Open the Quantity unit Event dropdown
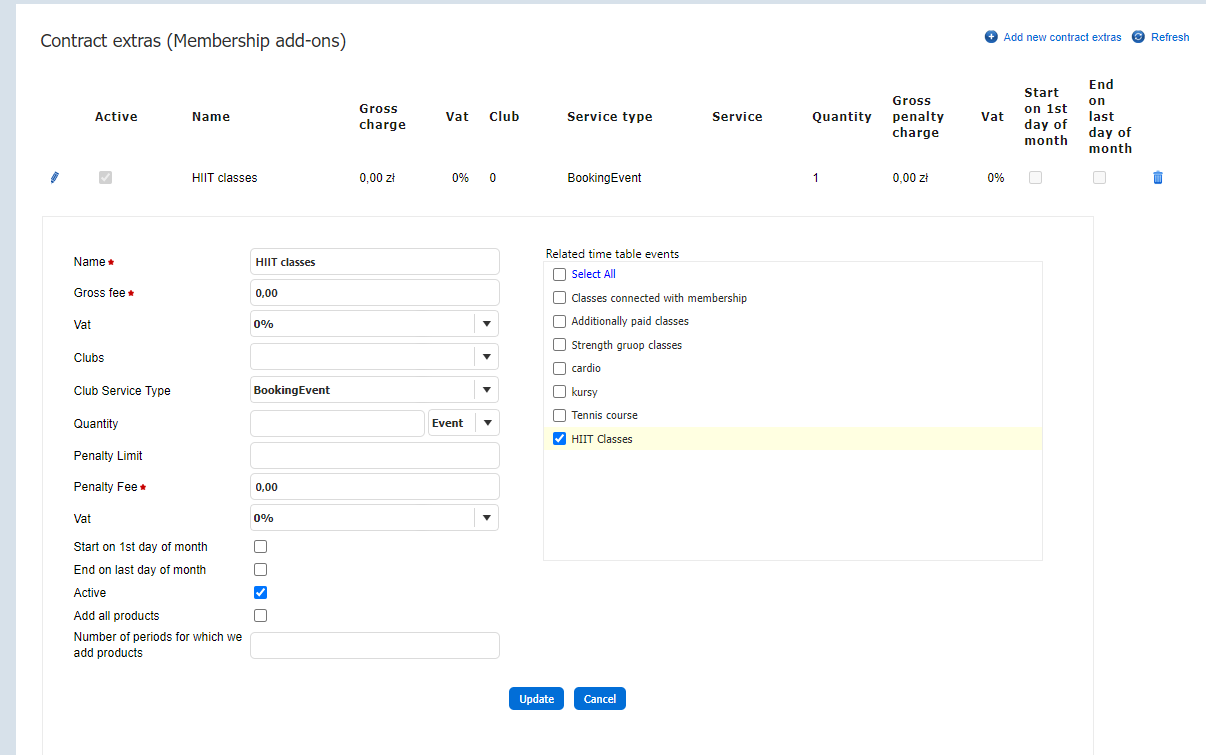Screen dimensions: 1206x755 (486, 423)
